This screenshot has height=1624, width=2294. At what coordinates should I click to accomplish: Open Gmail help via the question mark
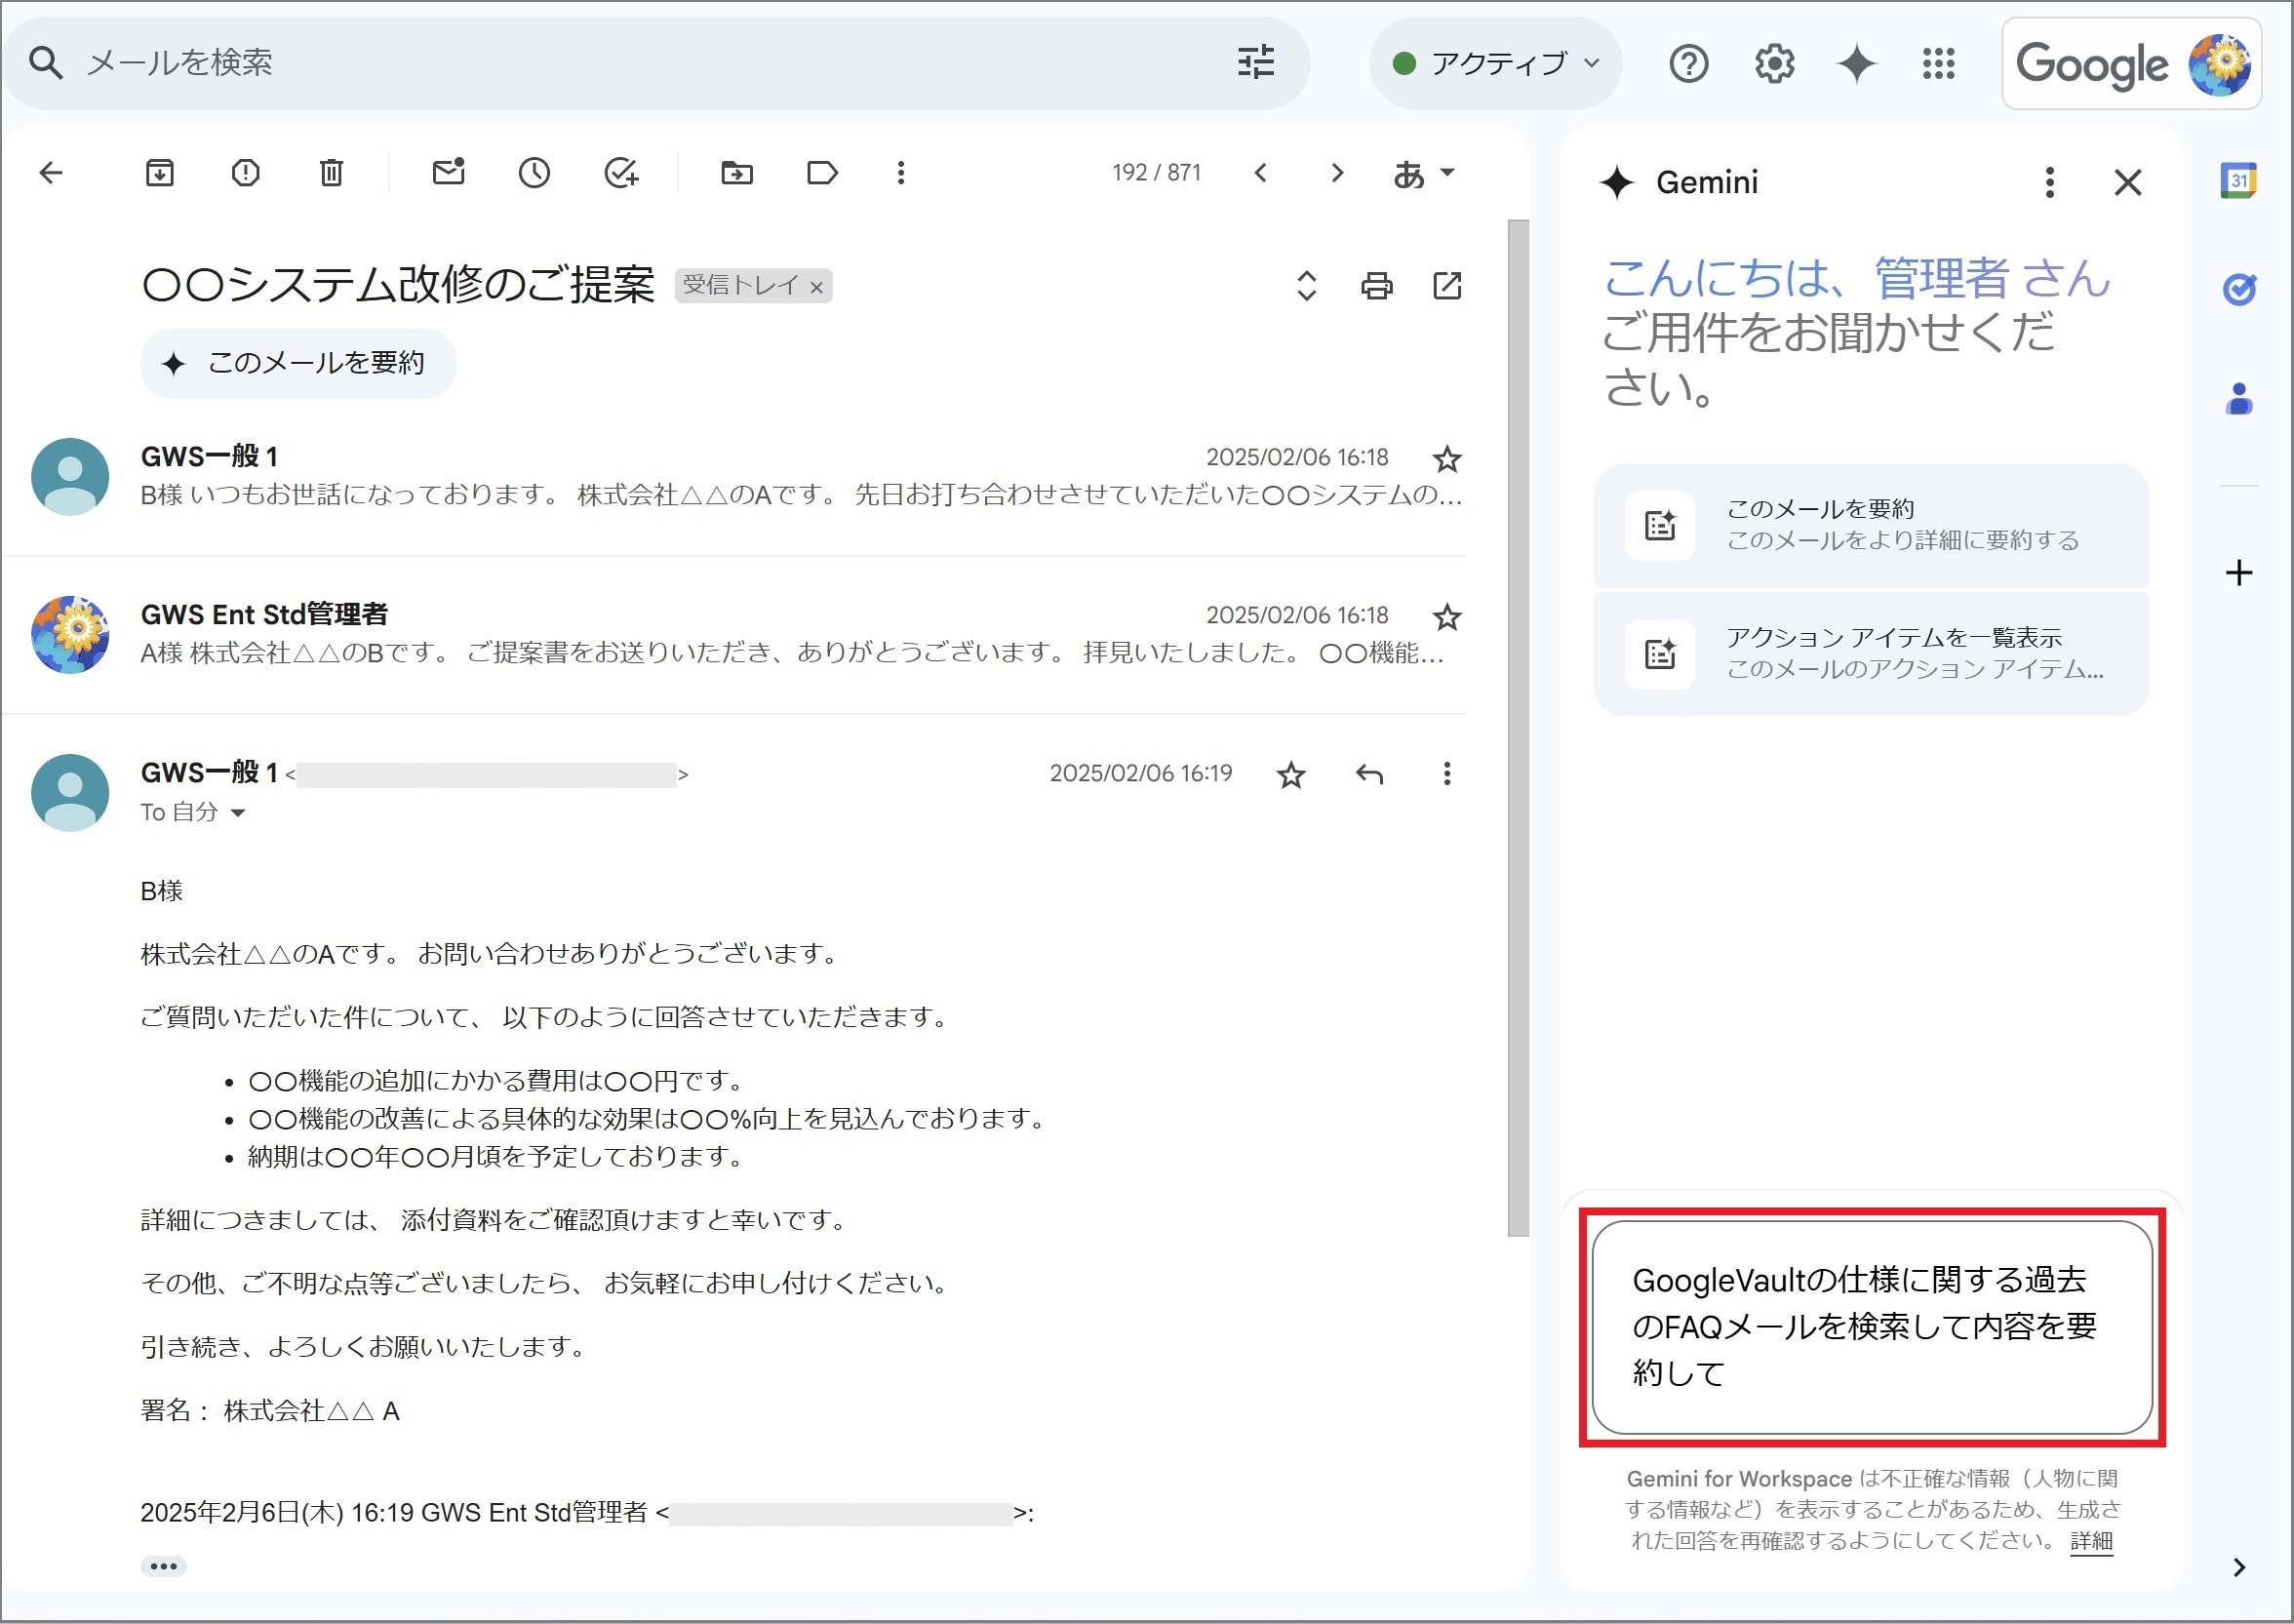point(1688,64)
